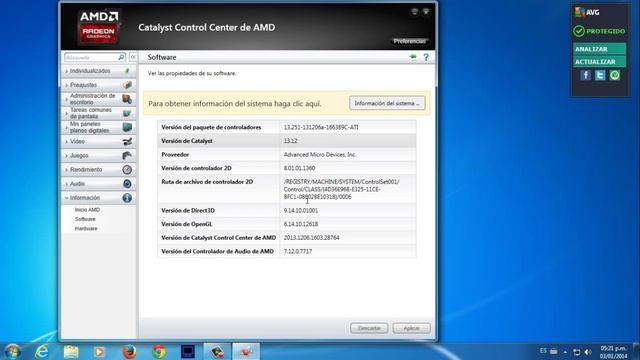Collapse the sidebar with double-arrow button
The image size is (640, 360).
point(133,57)
